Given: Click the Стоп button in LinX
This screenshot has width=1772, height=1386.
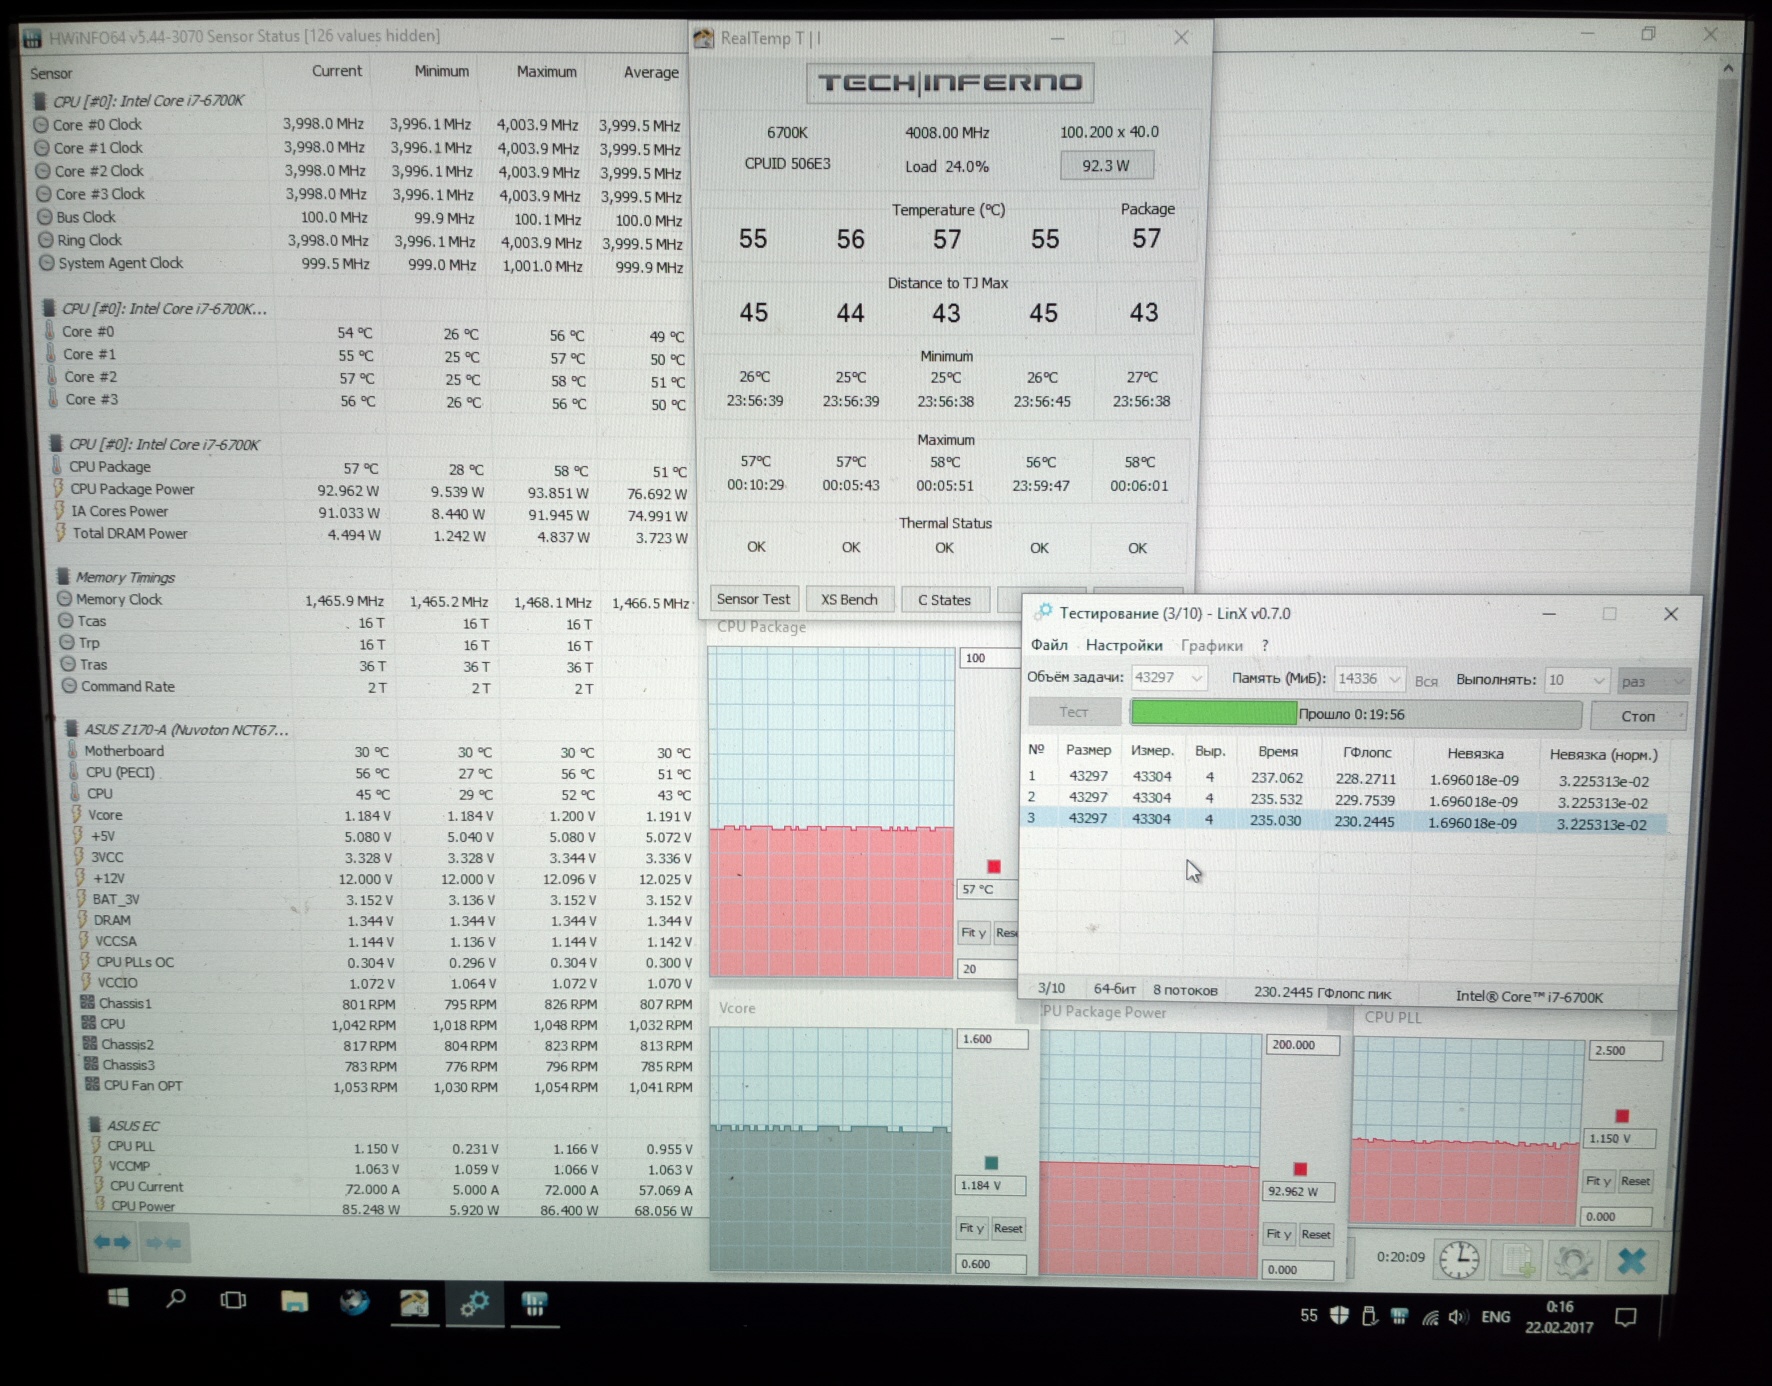Looking at the screenshot, I should [1638, 716].
